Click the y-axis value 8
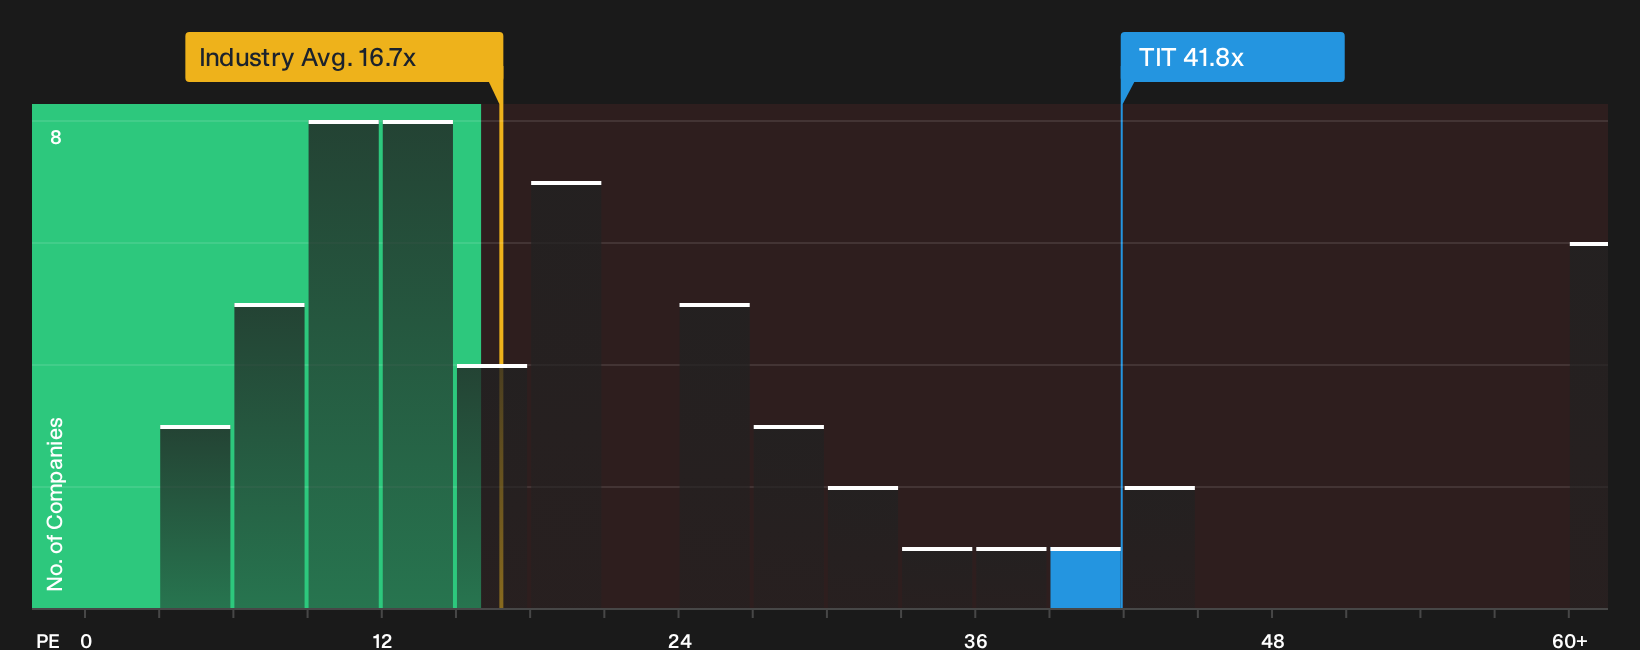 coord(56,137)
